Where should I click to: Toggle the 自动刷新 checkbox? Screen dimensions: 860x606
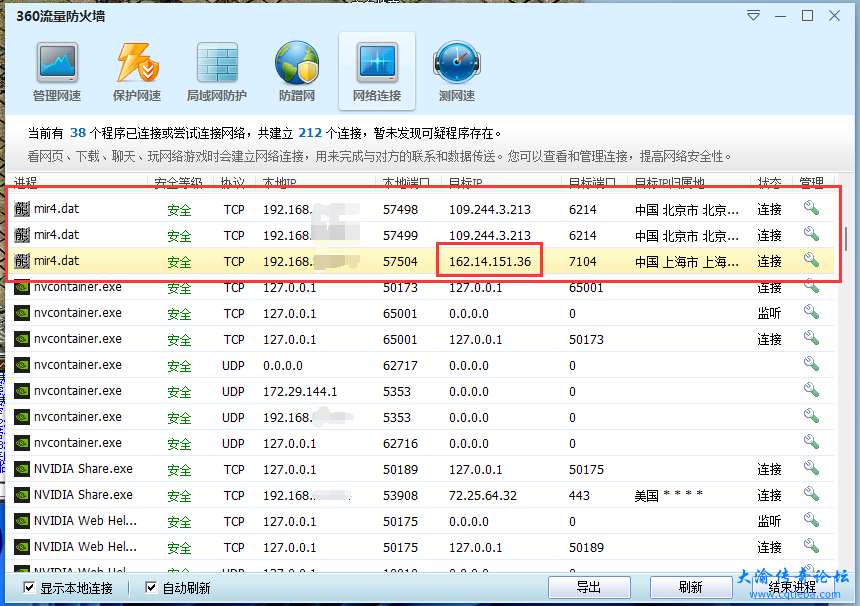tap(151, 588)
